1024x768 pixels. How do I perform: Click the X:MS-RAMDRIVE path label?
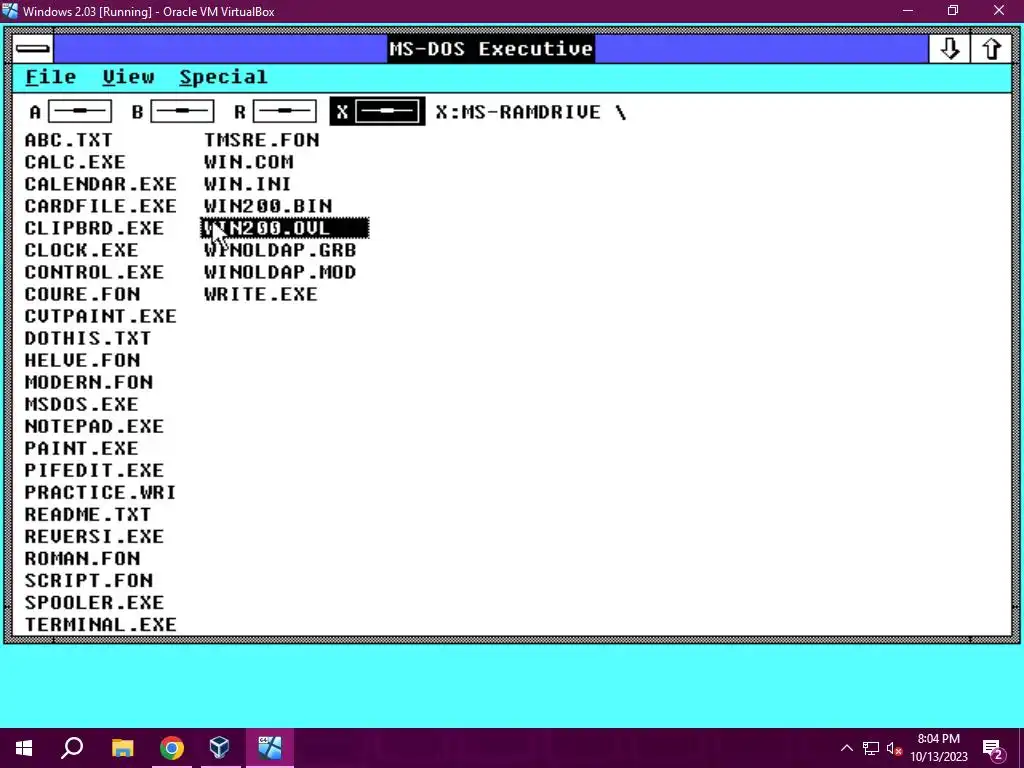(x=531, y=112)
